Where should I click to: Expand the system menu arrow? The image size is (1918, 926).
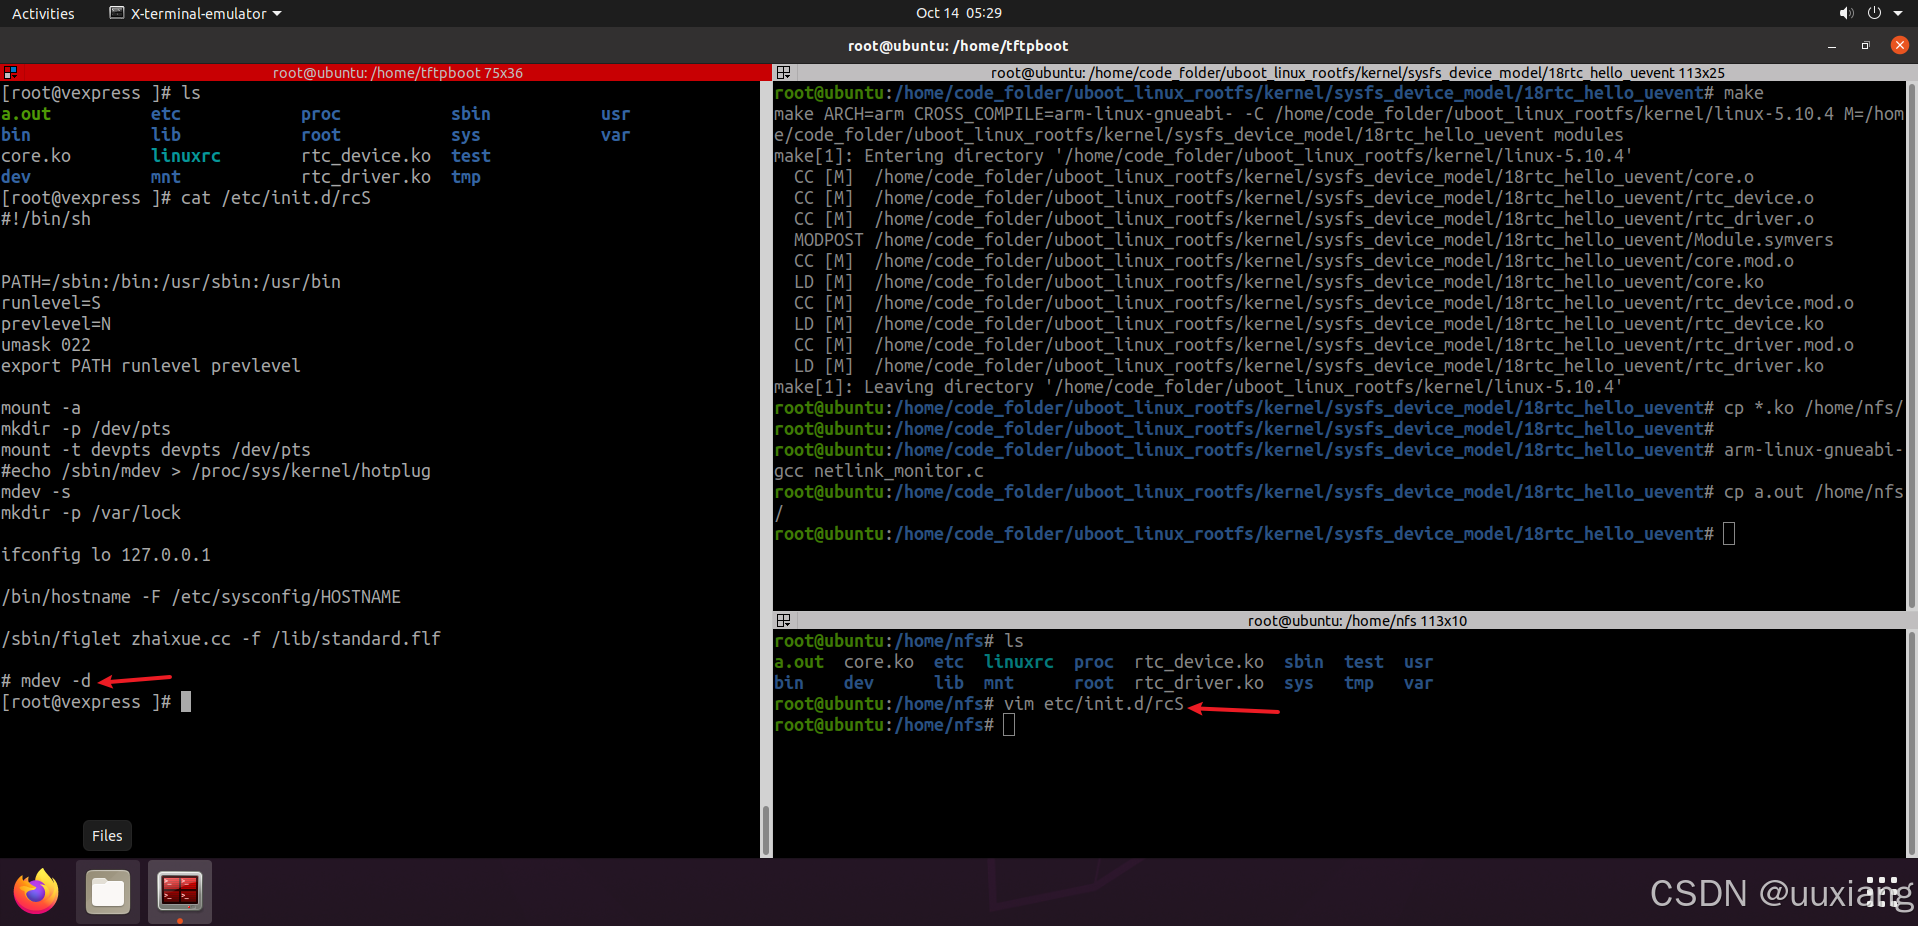pos(1898,13)
